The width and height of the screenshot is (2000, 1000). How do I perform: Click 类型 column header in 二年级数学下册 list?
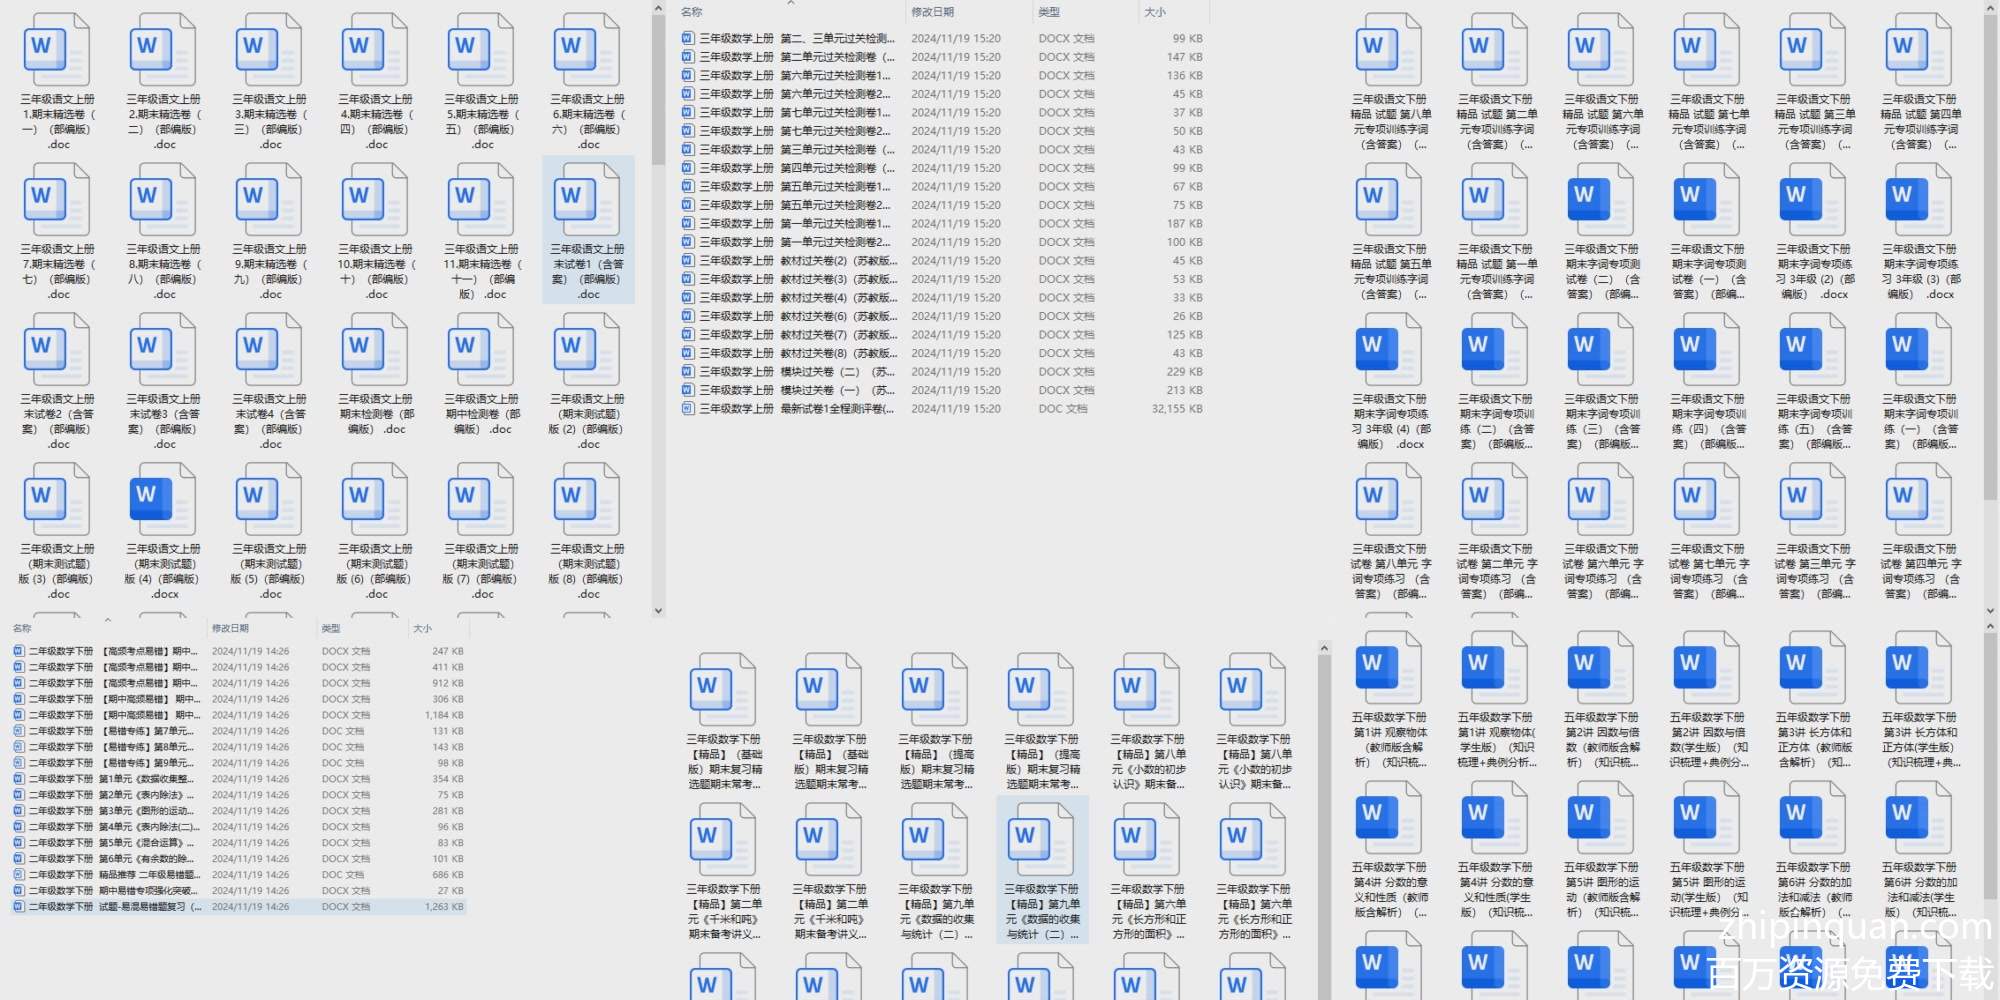tap(331, 628)
